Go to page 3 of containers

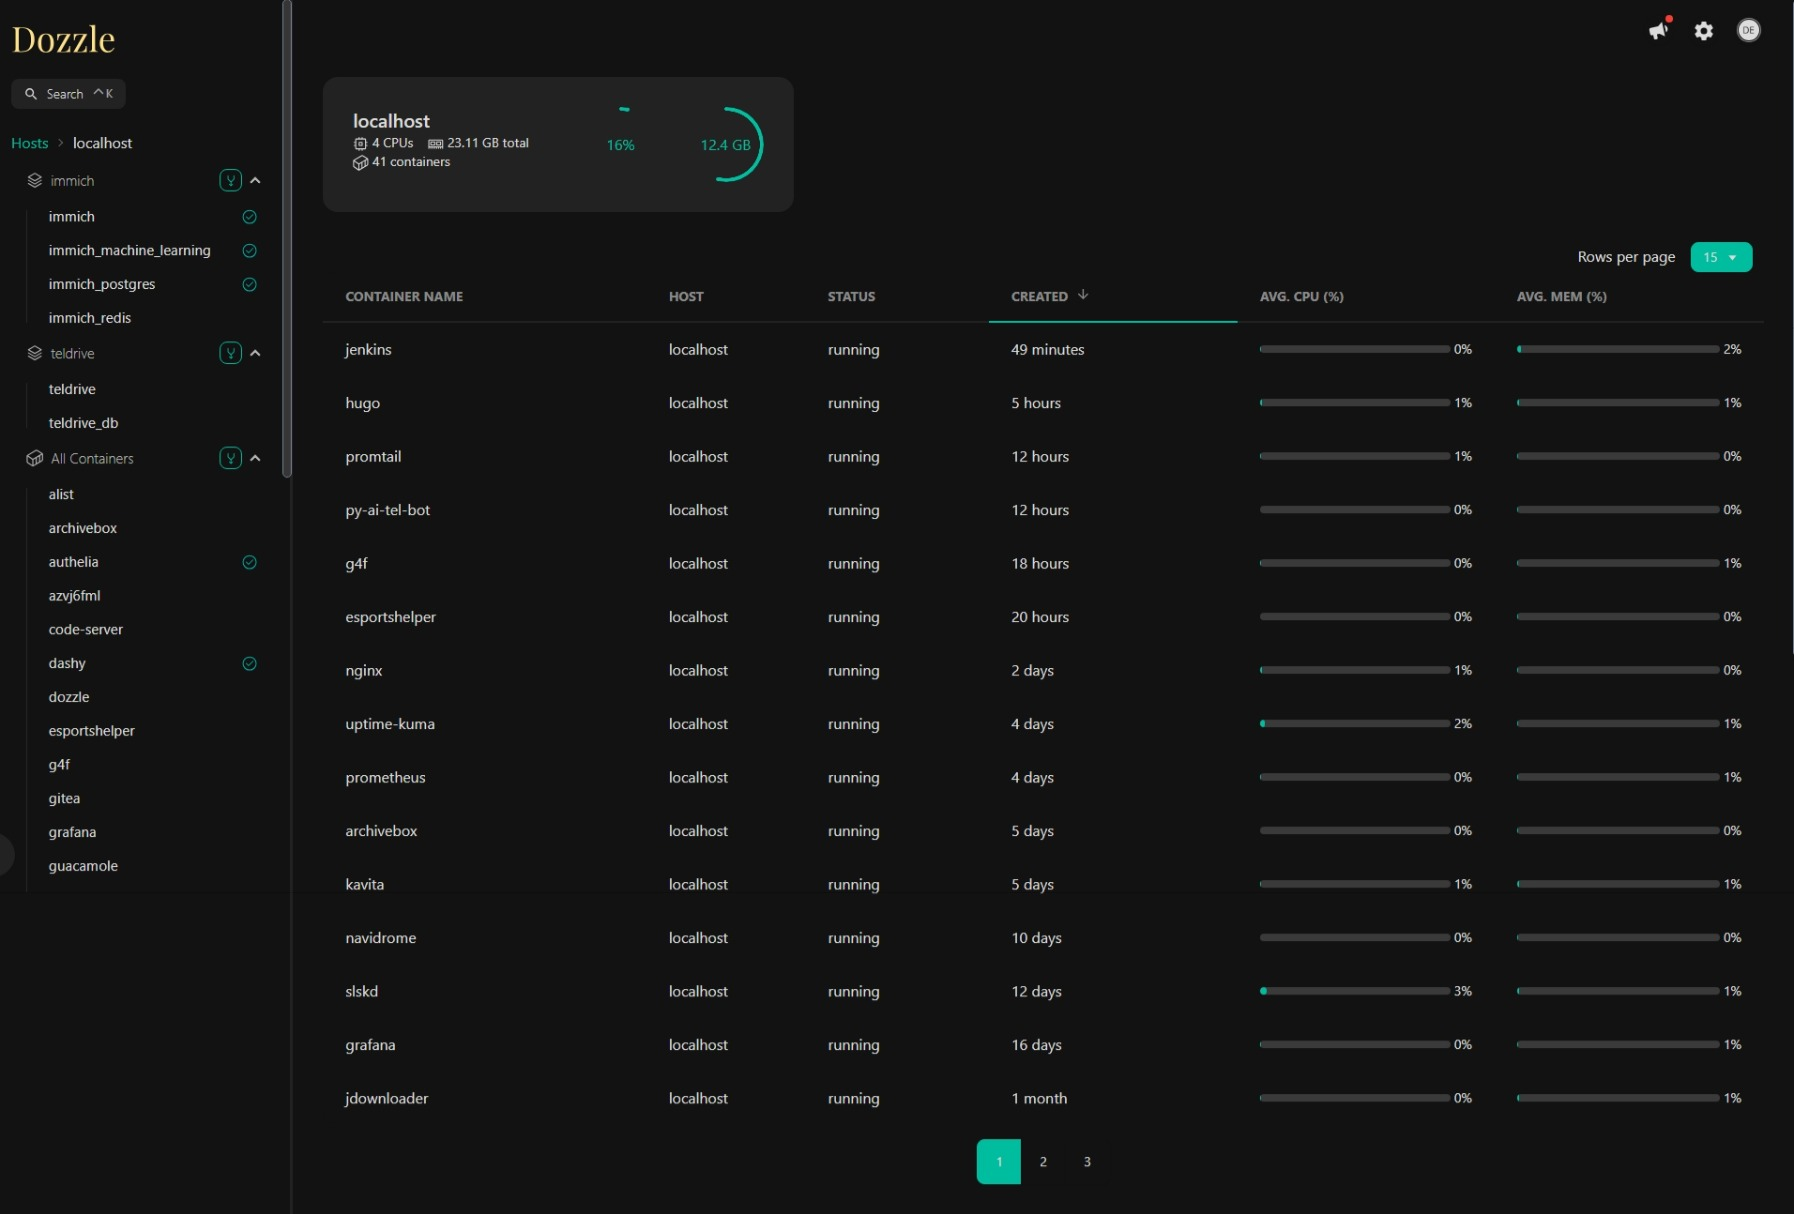tap(1087, 1162)
